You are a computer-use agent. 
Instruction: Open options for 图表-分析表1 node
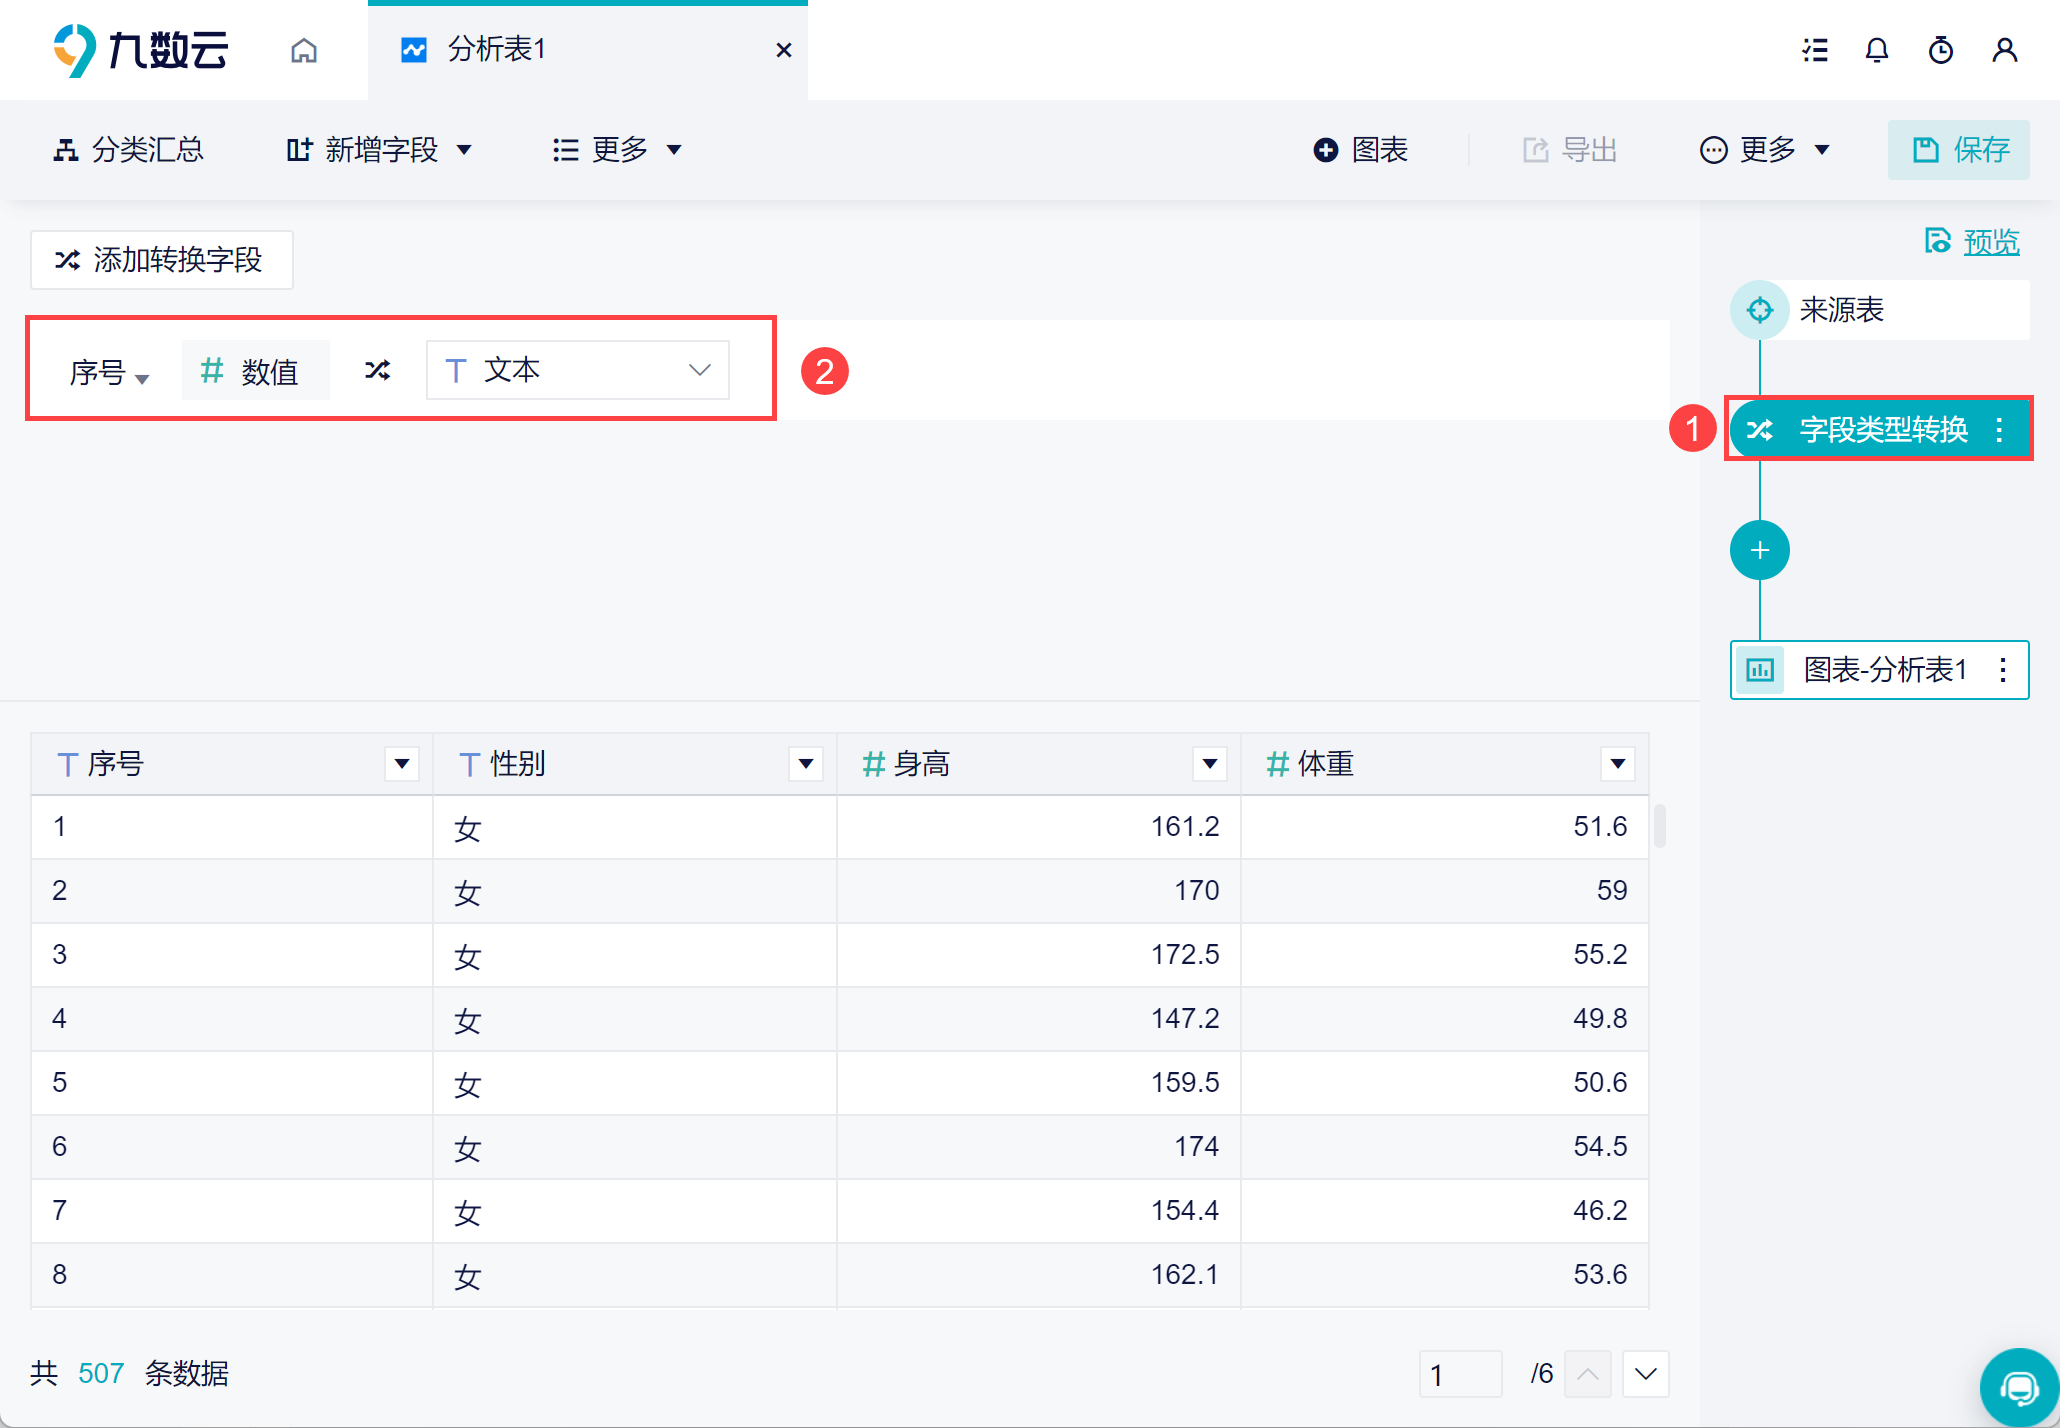click(2002, 670)
